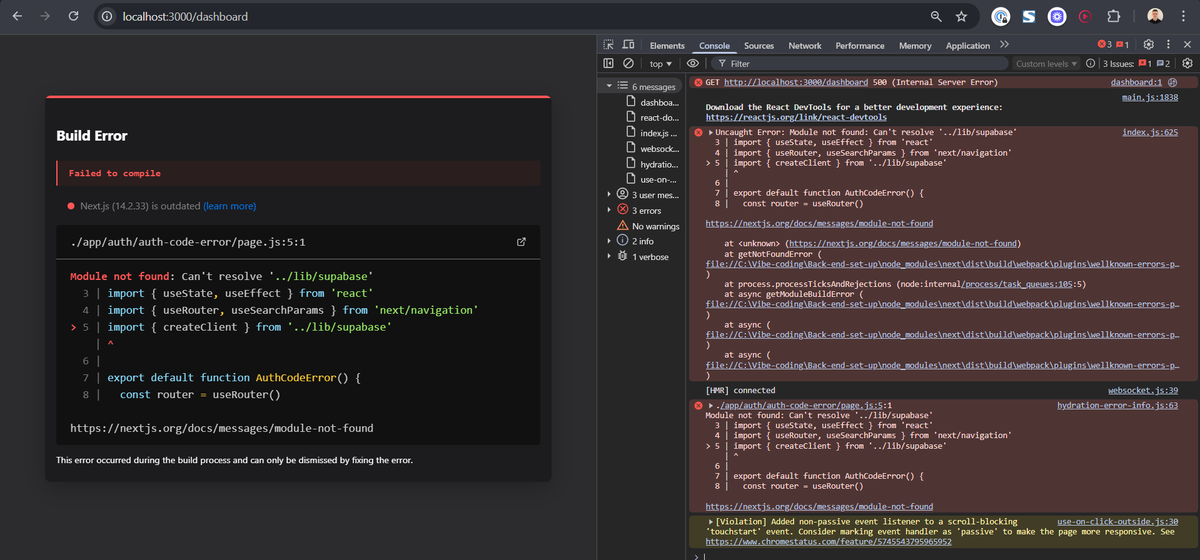Switch to the Performance tab

(x=860, y=45)
